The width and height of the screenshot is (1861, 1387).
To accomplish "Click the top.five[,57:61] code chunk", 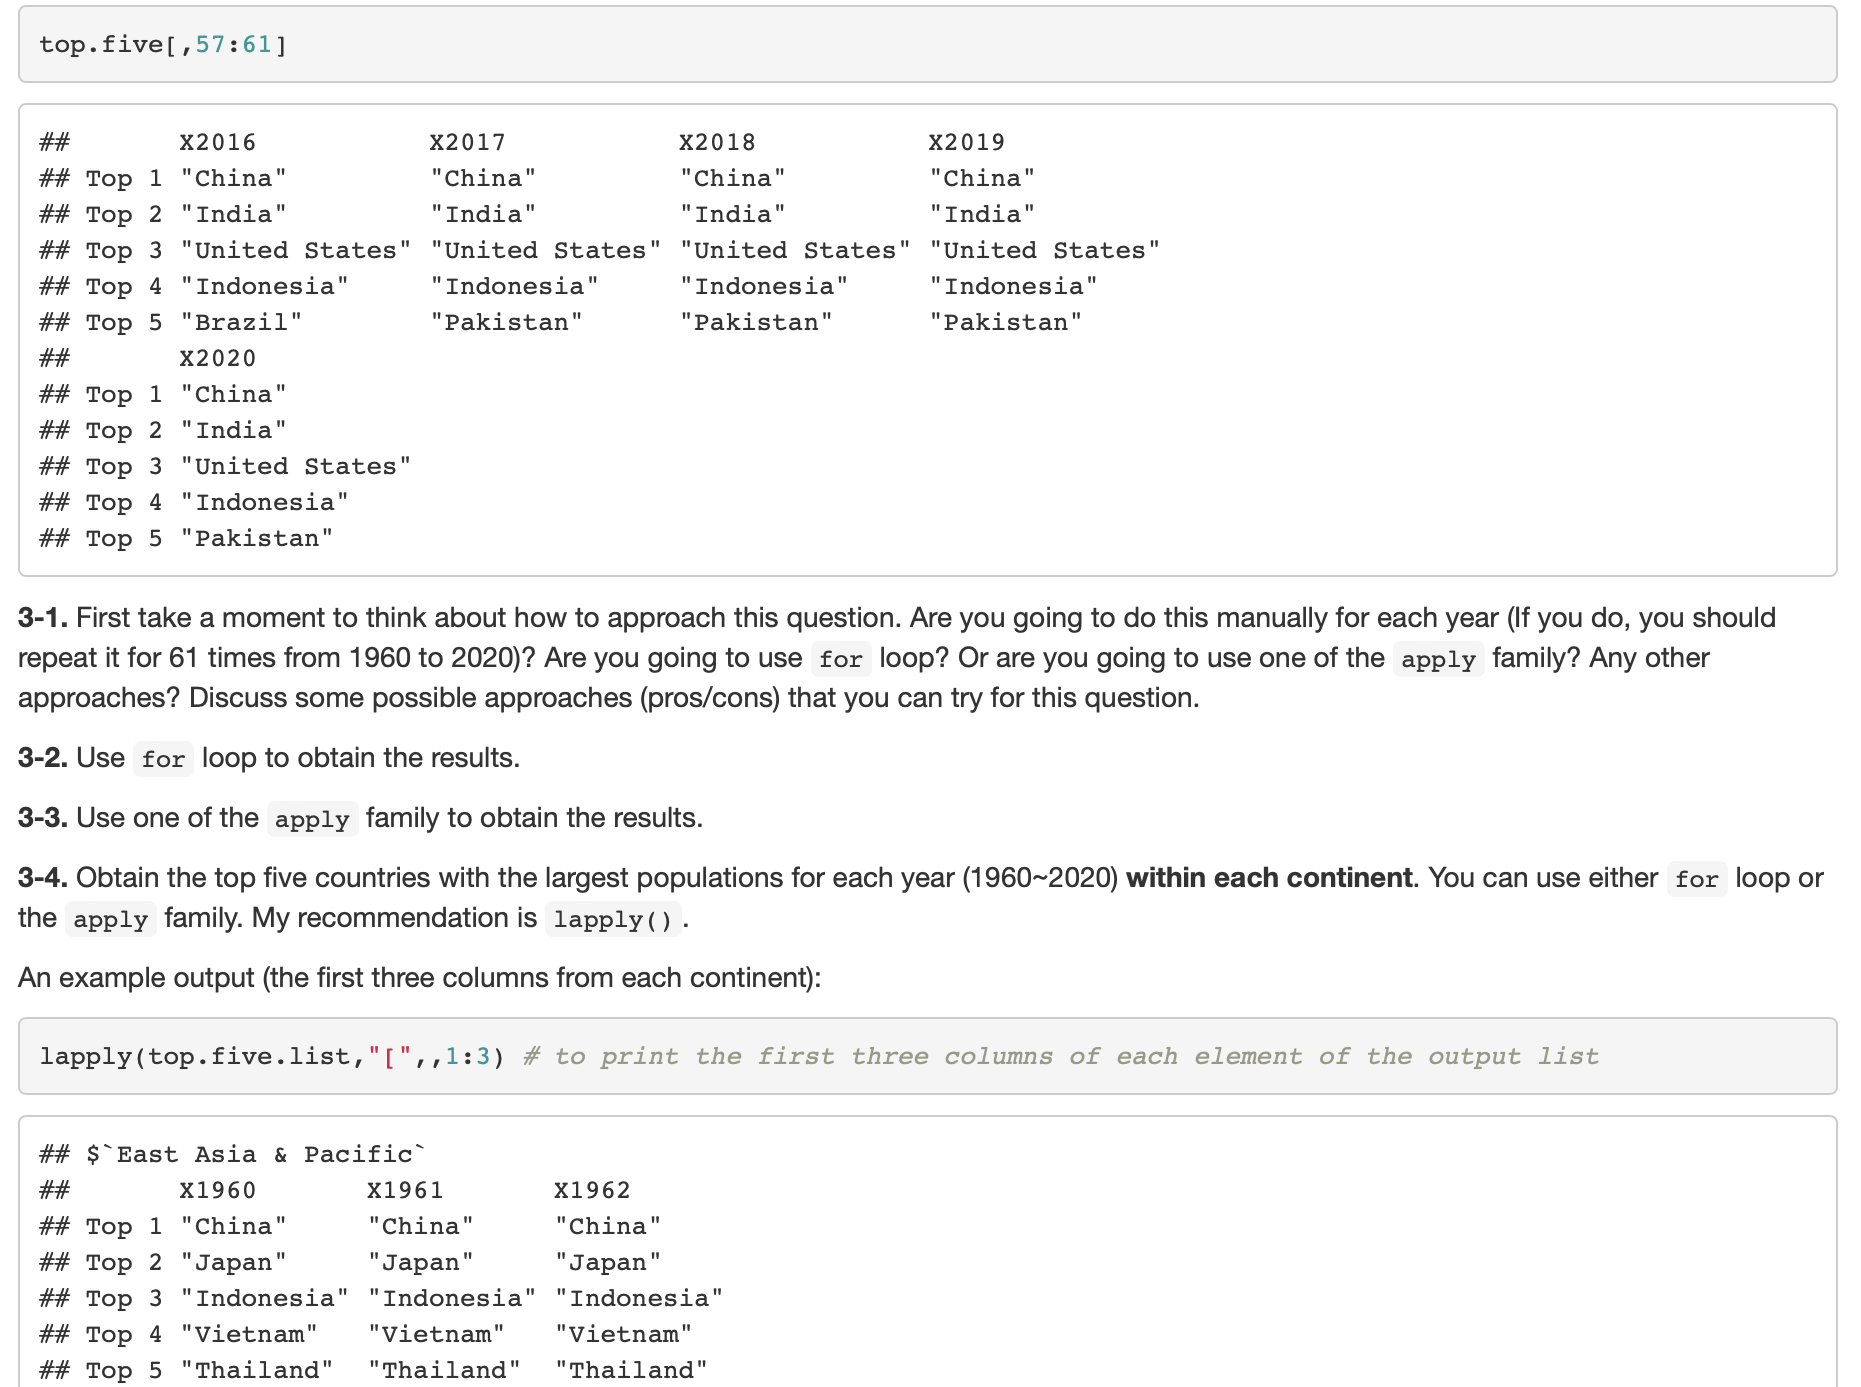I will [x=160, y=43].
